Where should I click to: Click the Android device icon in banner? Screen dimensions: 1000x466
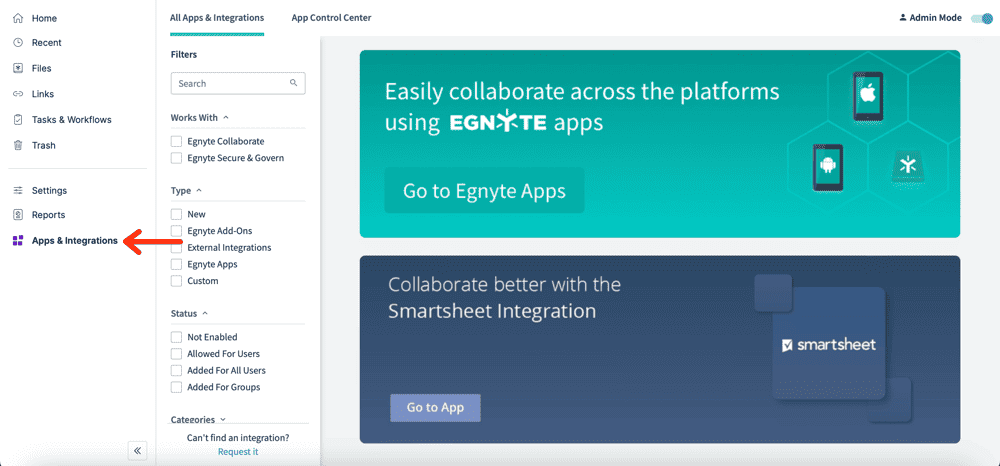pos(827,168)
